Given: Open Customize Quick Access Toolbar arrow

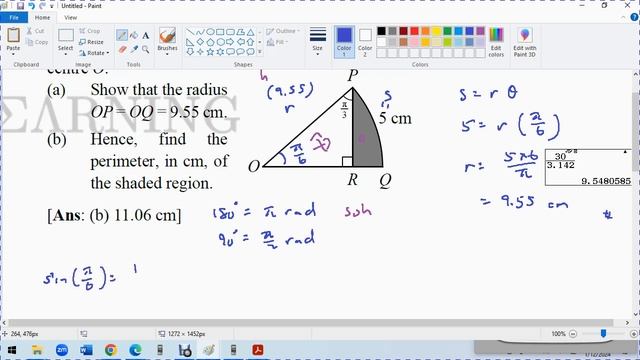Looking at the screenshot, I should [x=52, y=6].
